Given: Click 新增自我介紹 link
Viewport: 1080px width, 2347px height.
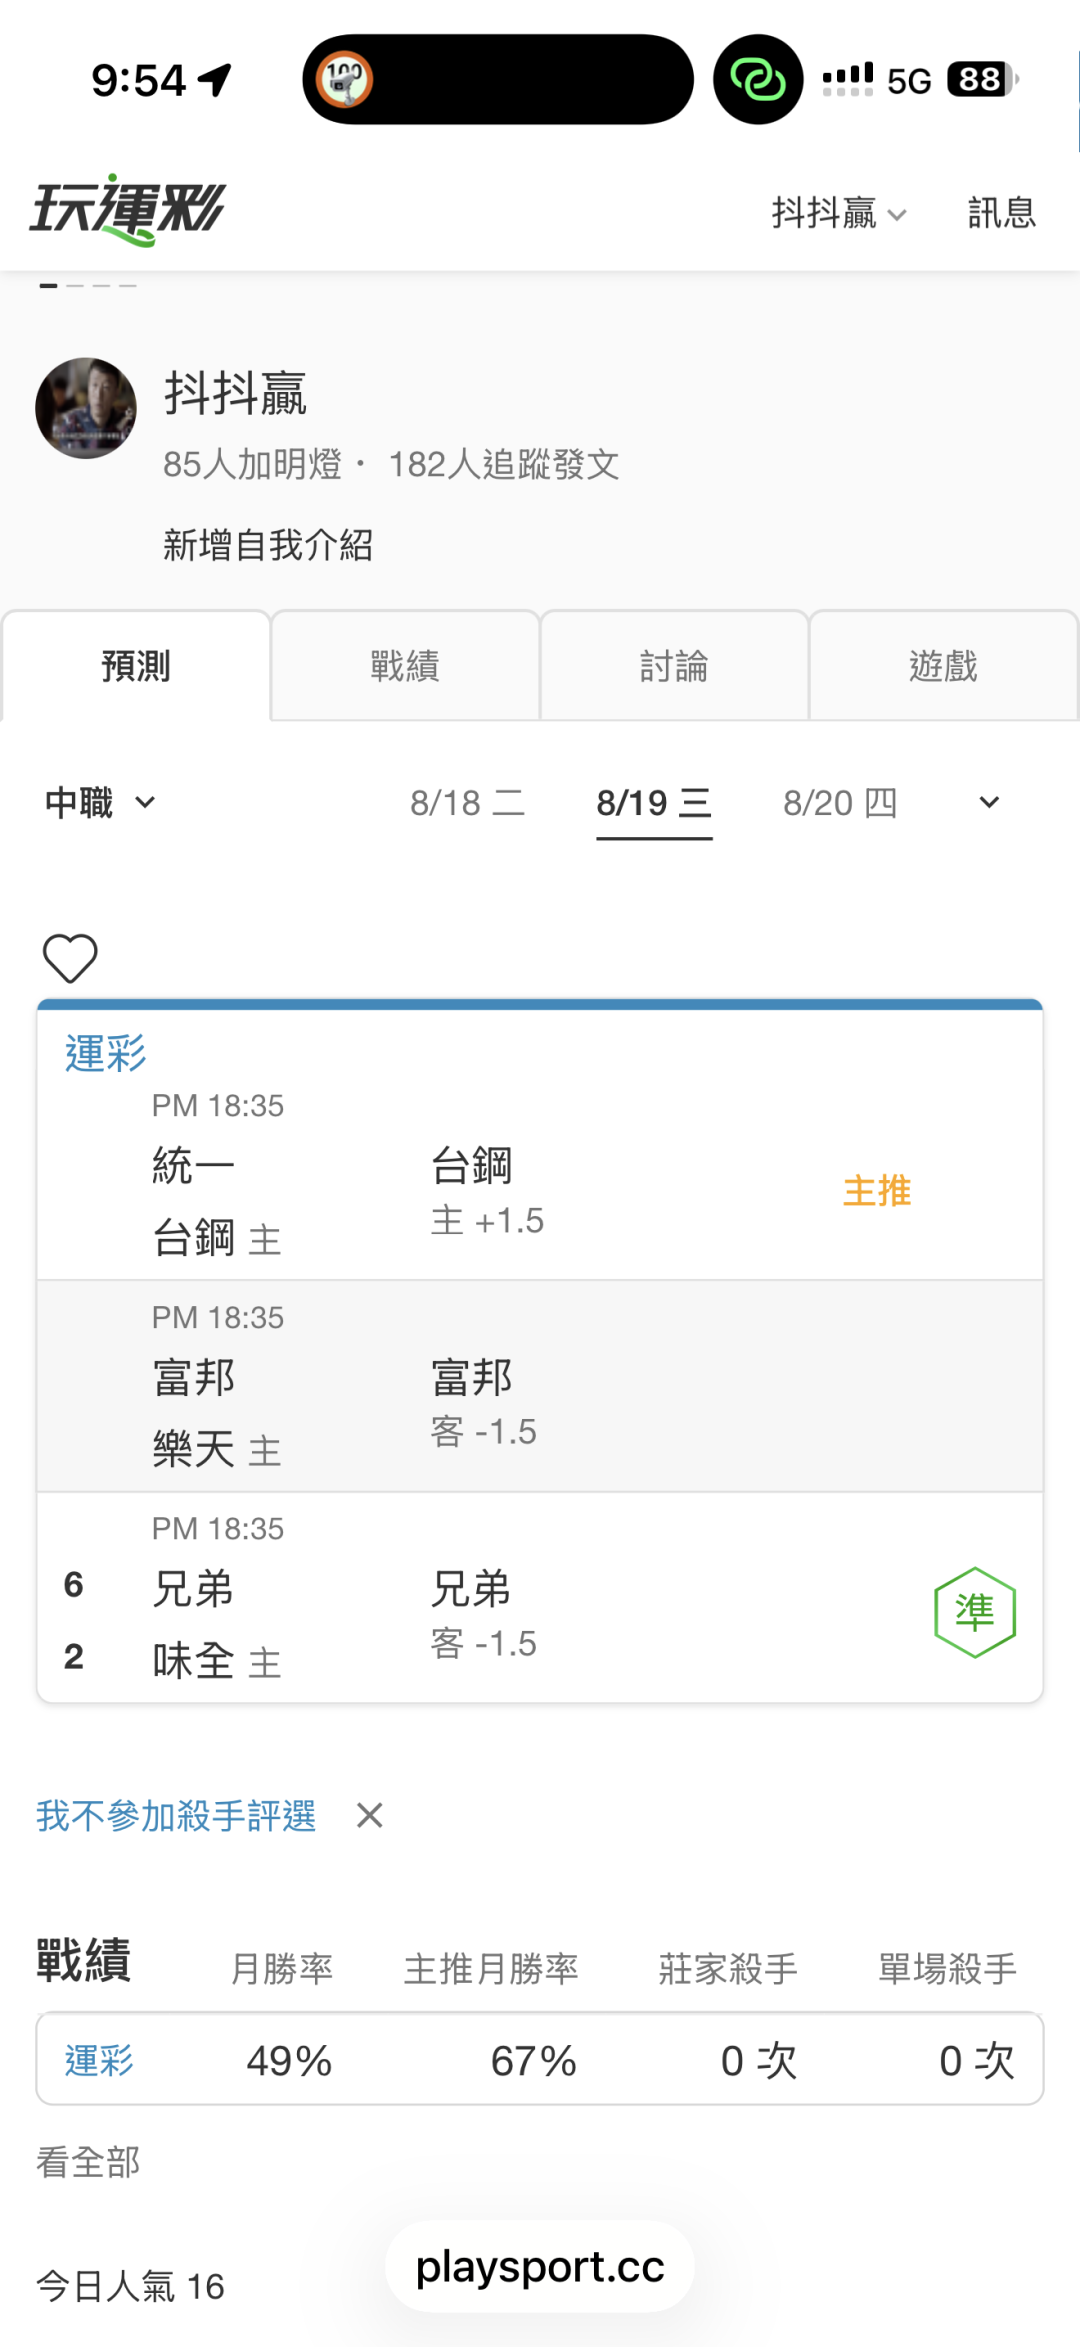Looking at the screenshot, I should point(268,545).
